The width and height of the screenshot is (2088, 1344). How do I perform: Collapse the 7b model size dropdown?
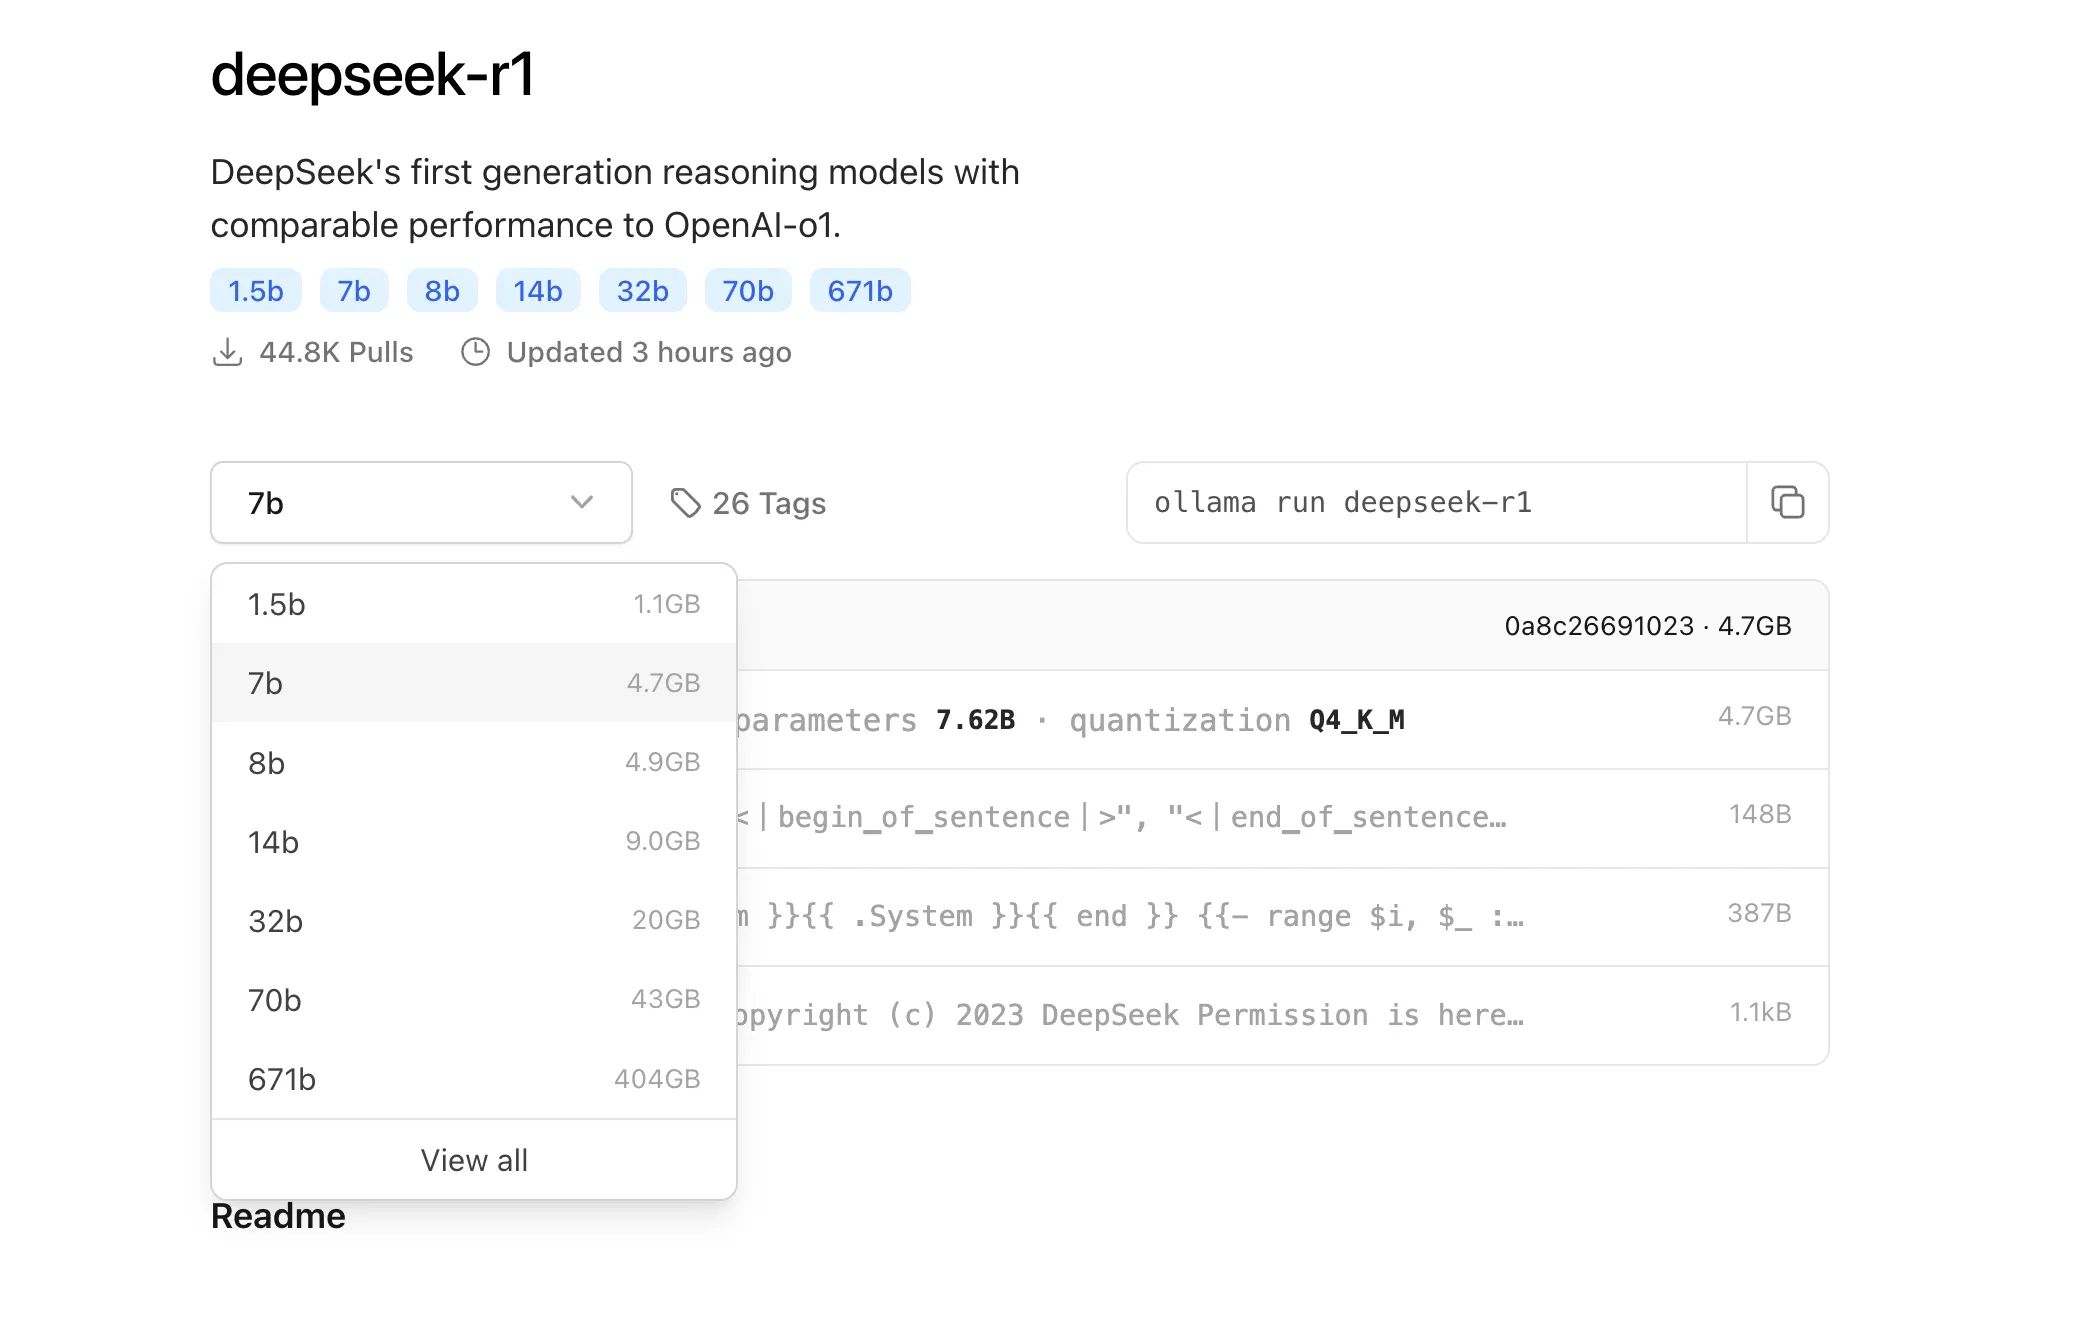[421, 502]
